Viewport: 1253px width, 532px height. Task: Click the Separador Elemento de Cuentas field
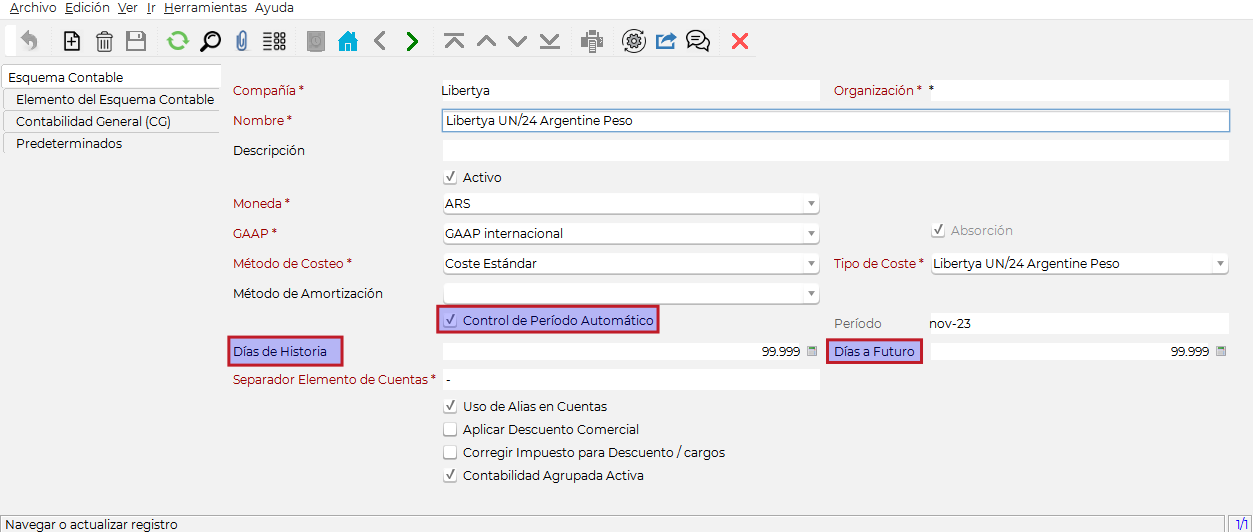pyautogui.click(x=631, y=380)
